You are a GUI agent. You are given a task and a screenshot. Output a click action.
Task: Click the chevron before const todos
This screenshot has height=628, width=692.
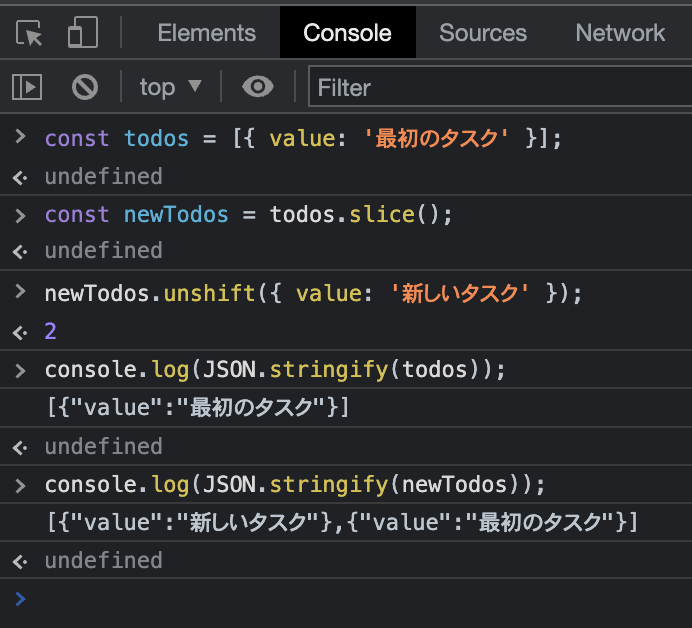pyautogui.click(x=20, y=137)
